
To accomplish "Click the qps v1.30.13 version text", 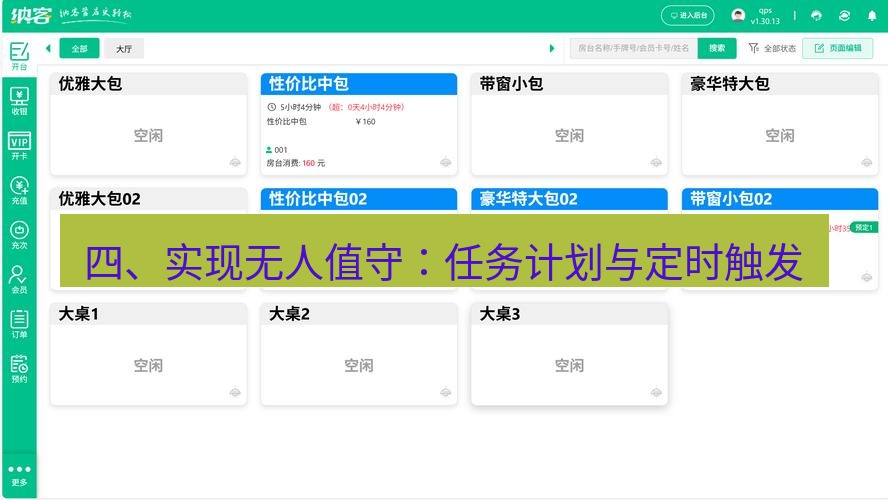I will 765,16.
